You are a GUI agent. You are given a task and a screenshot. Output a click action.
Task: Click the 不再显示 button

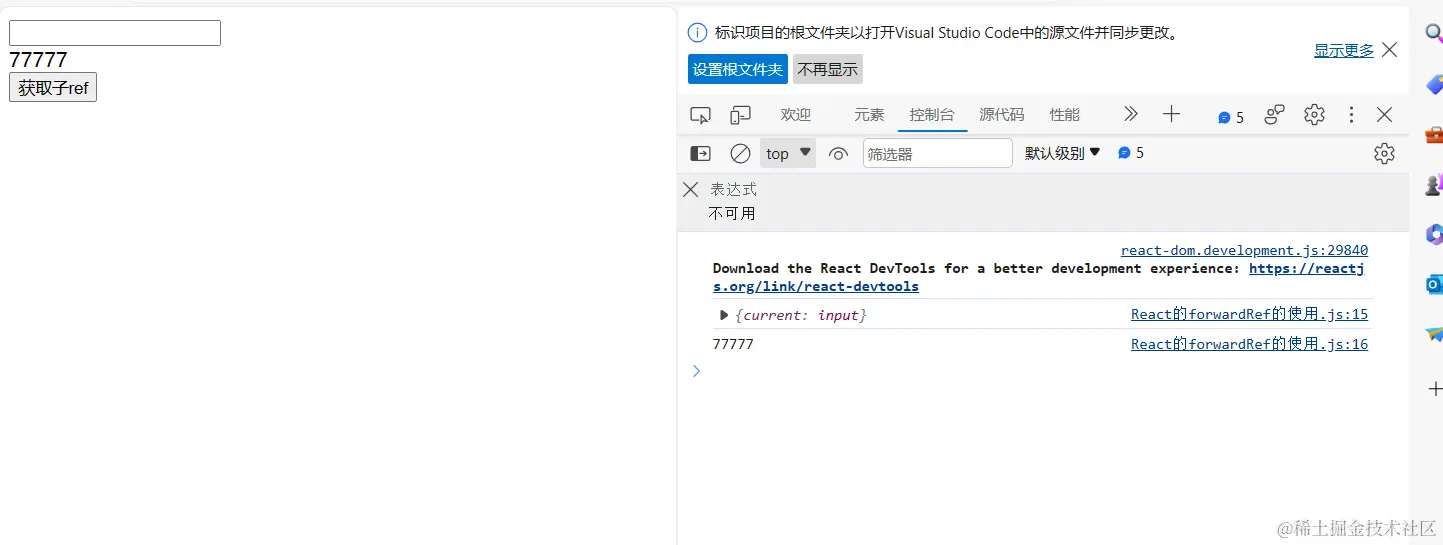click(828, 69)
